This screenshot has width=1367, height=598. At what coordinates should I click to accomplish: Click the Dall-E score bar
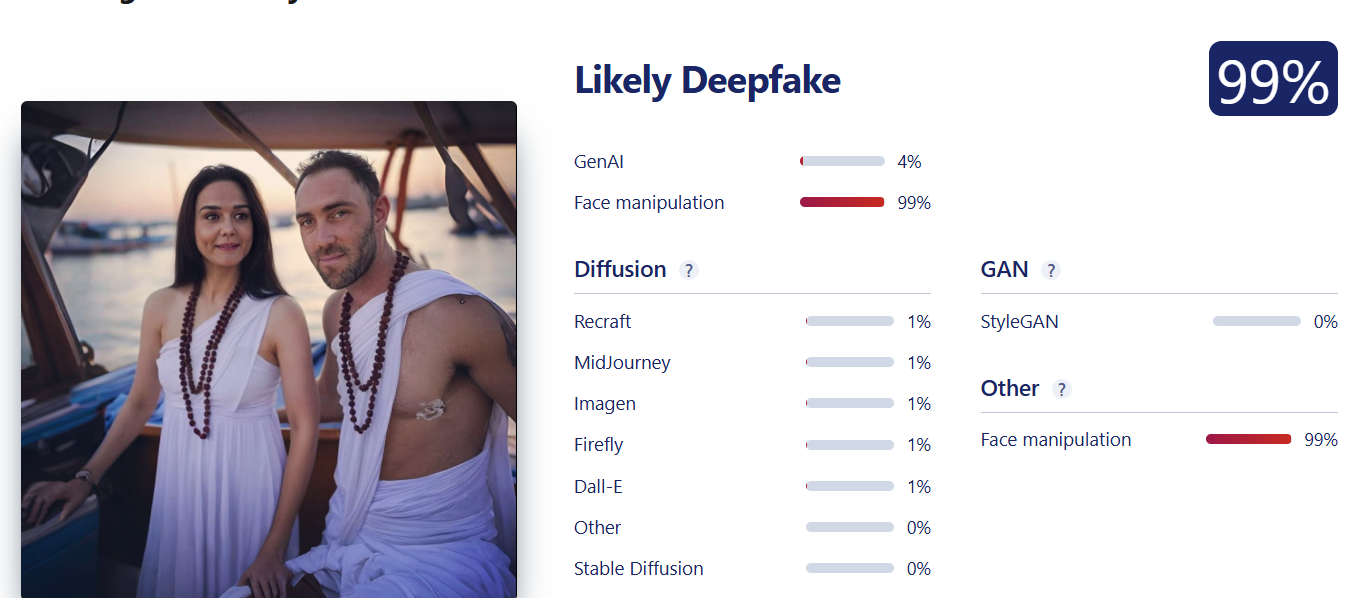tap(849, 487)
